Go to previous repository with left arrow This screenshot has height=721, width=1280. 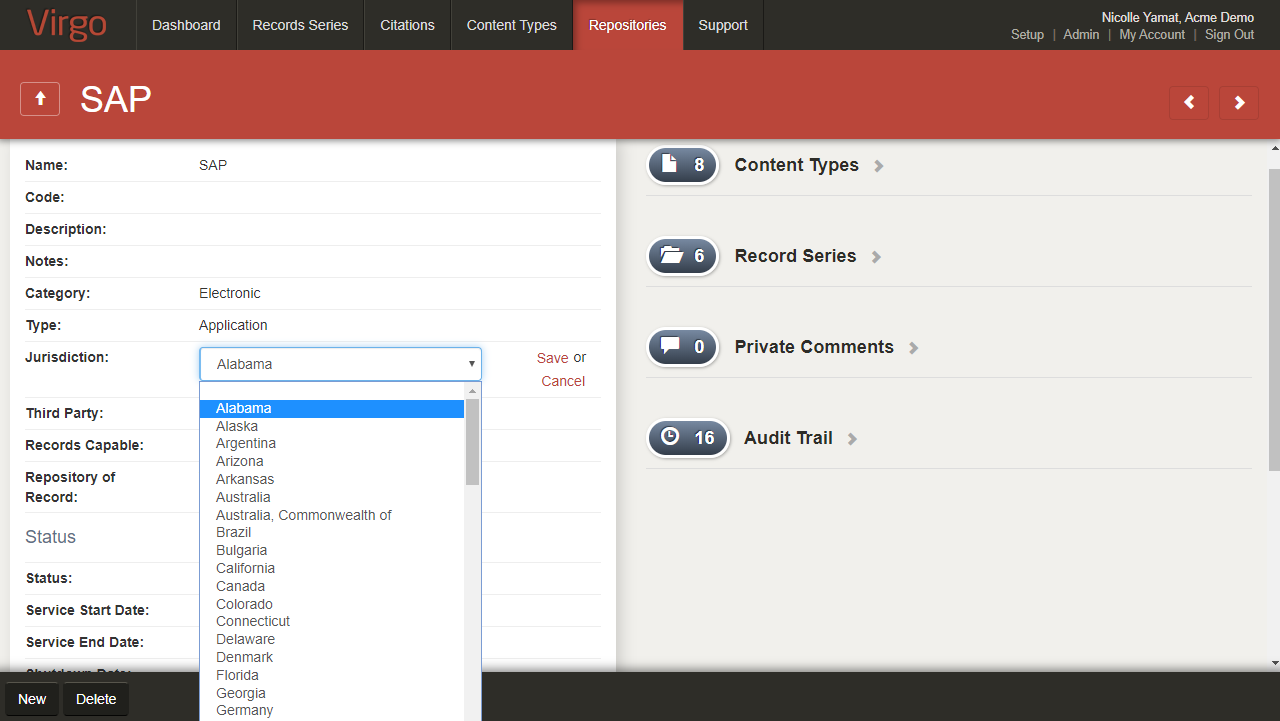click(x=1189, y=102)
